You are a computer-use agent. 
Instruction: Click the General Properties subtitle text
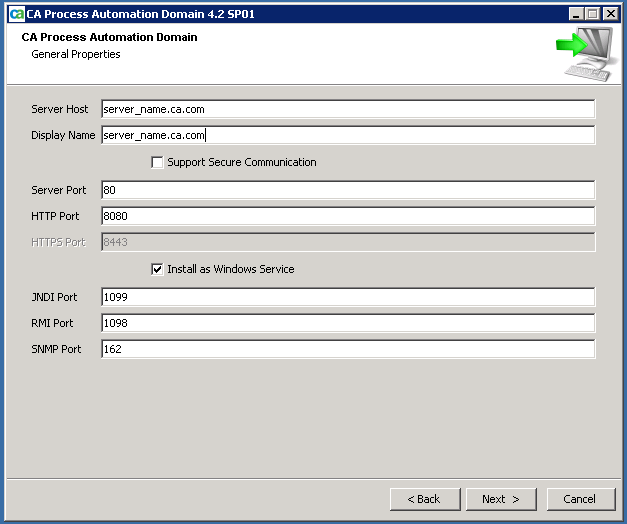point(76,54)
